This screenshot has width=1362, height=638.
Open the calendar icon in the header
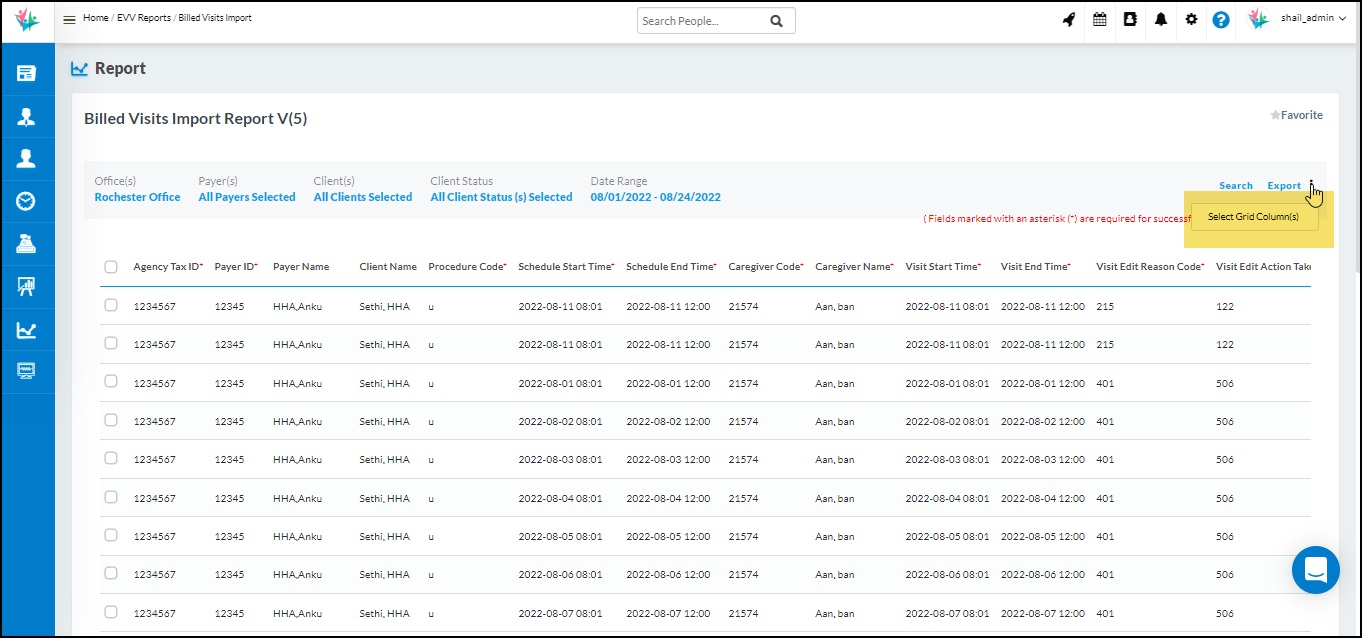tap(1100, 20)
